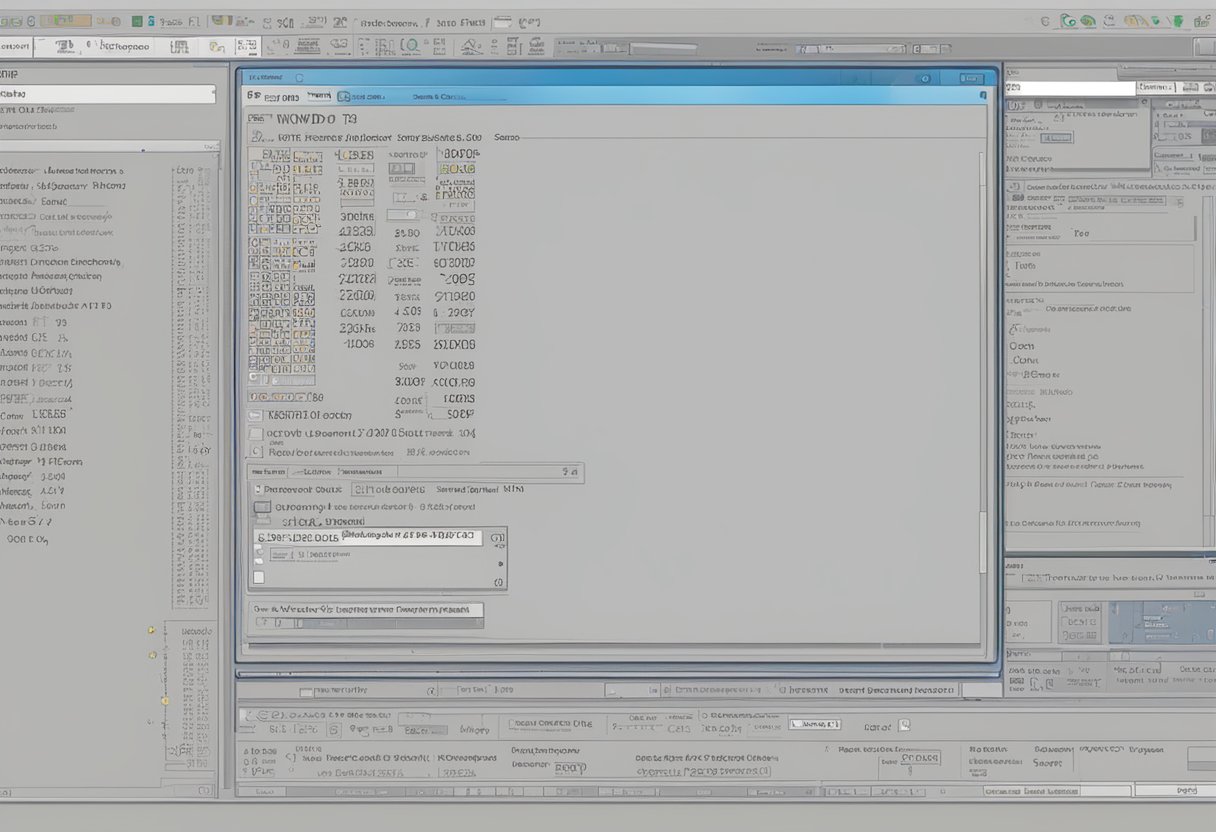1216x832 pixels.
Task: Toggle the second checkbox below the dialog's data grid
Action: click(x=256, y=452)
